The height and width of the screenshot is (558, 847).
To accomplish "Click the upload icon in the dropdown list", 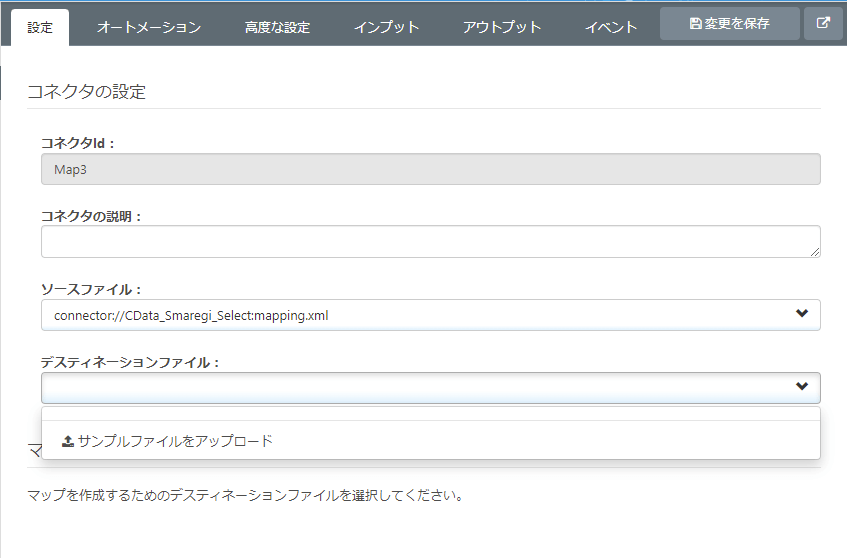I will 68,441.
